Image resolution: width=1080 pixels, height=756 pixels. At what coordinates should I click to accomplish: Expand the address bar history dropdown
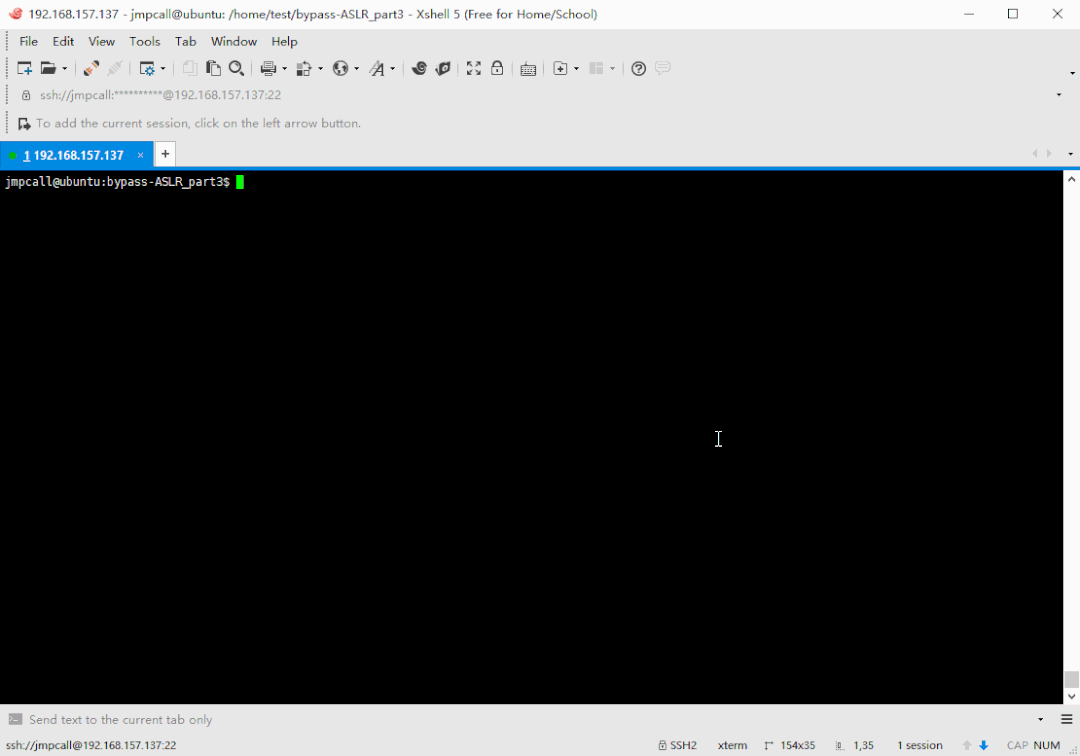click(x=1059, y=95)
